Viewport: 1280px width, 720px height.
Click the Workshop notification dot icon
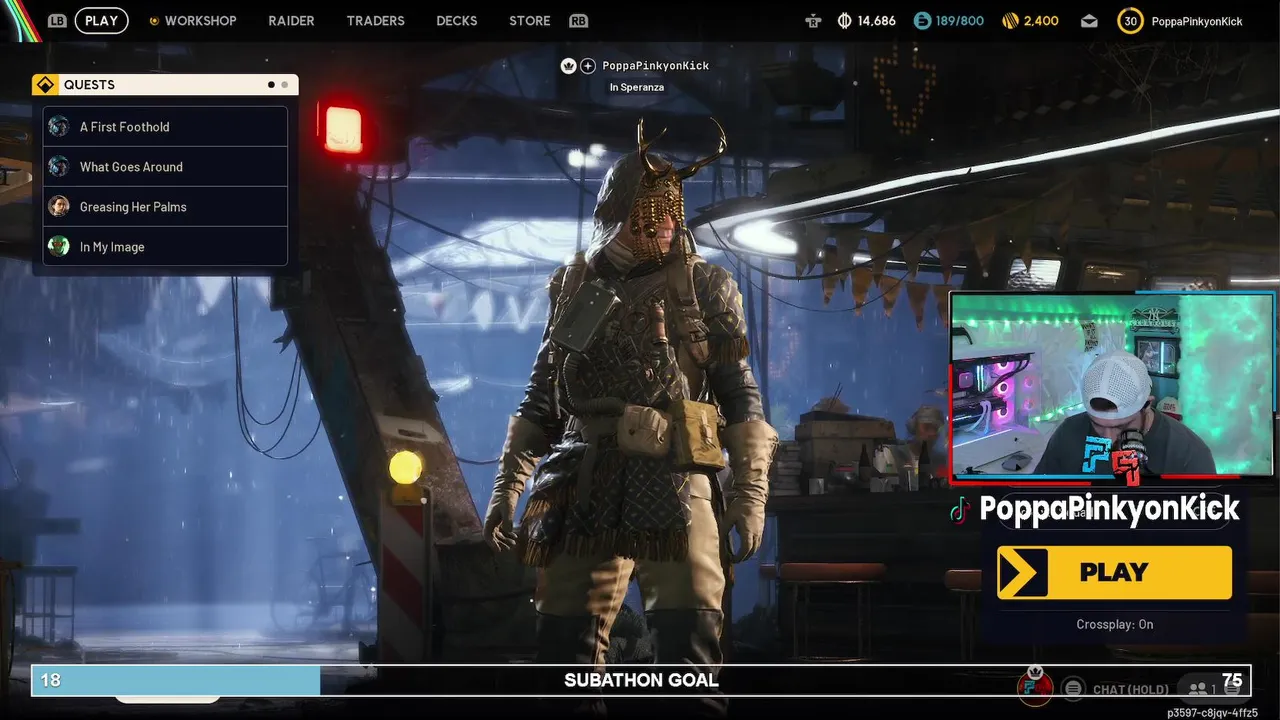154,21
